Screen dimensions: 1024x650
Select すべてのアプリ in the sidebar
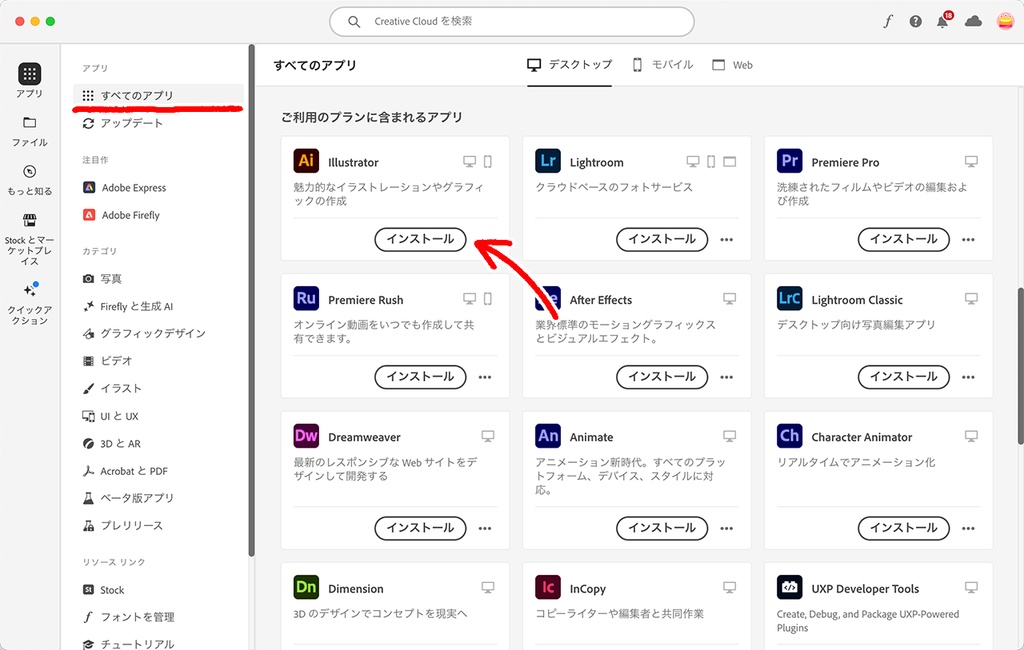(159, 95)
